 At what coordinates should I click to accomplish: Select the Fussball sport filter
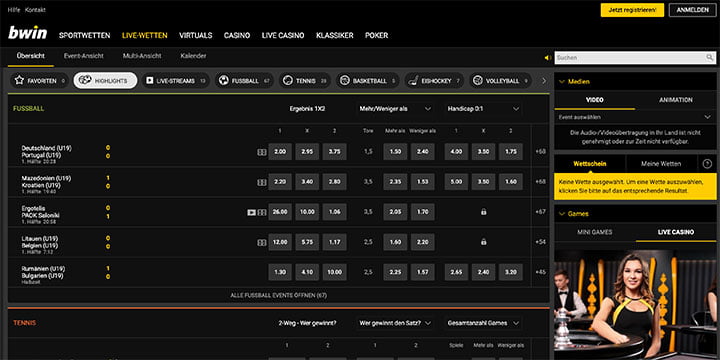click(x=245, y=81)
